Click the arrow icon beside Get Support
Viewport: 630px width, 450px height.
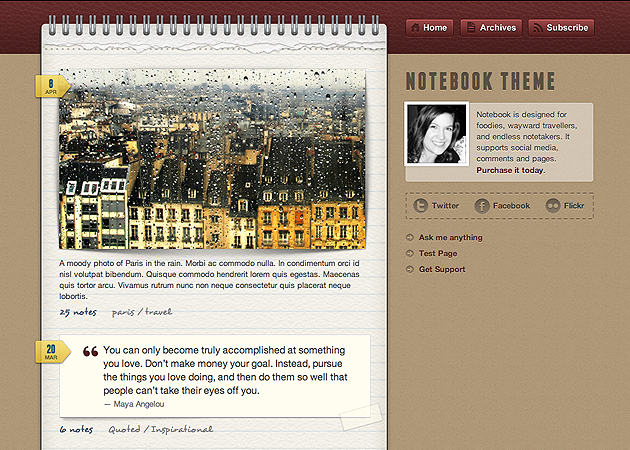click(x=410, y=270)
